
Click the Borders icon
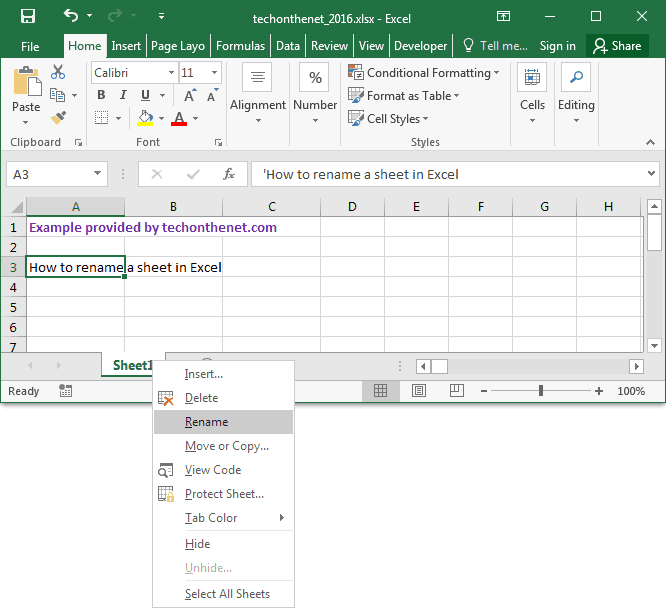click(102, 118)
